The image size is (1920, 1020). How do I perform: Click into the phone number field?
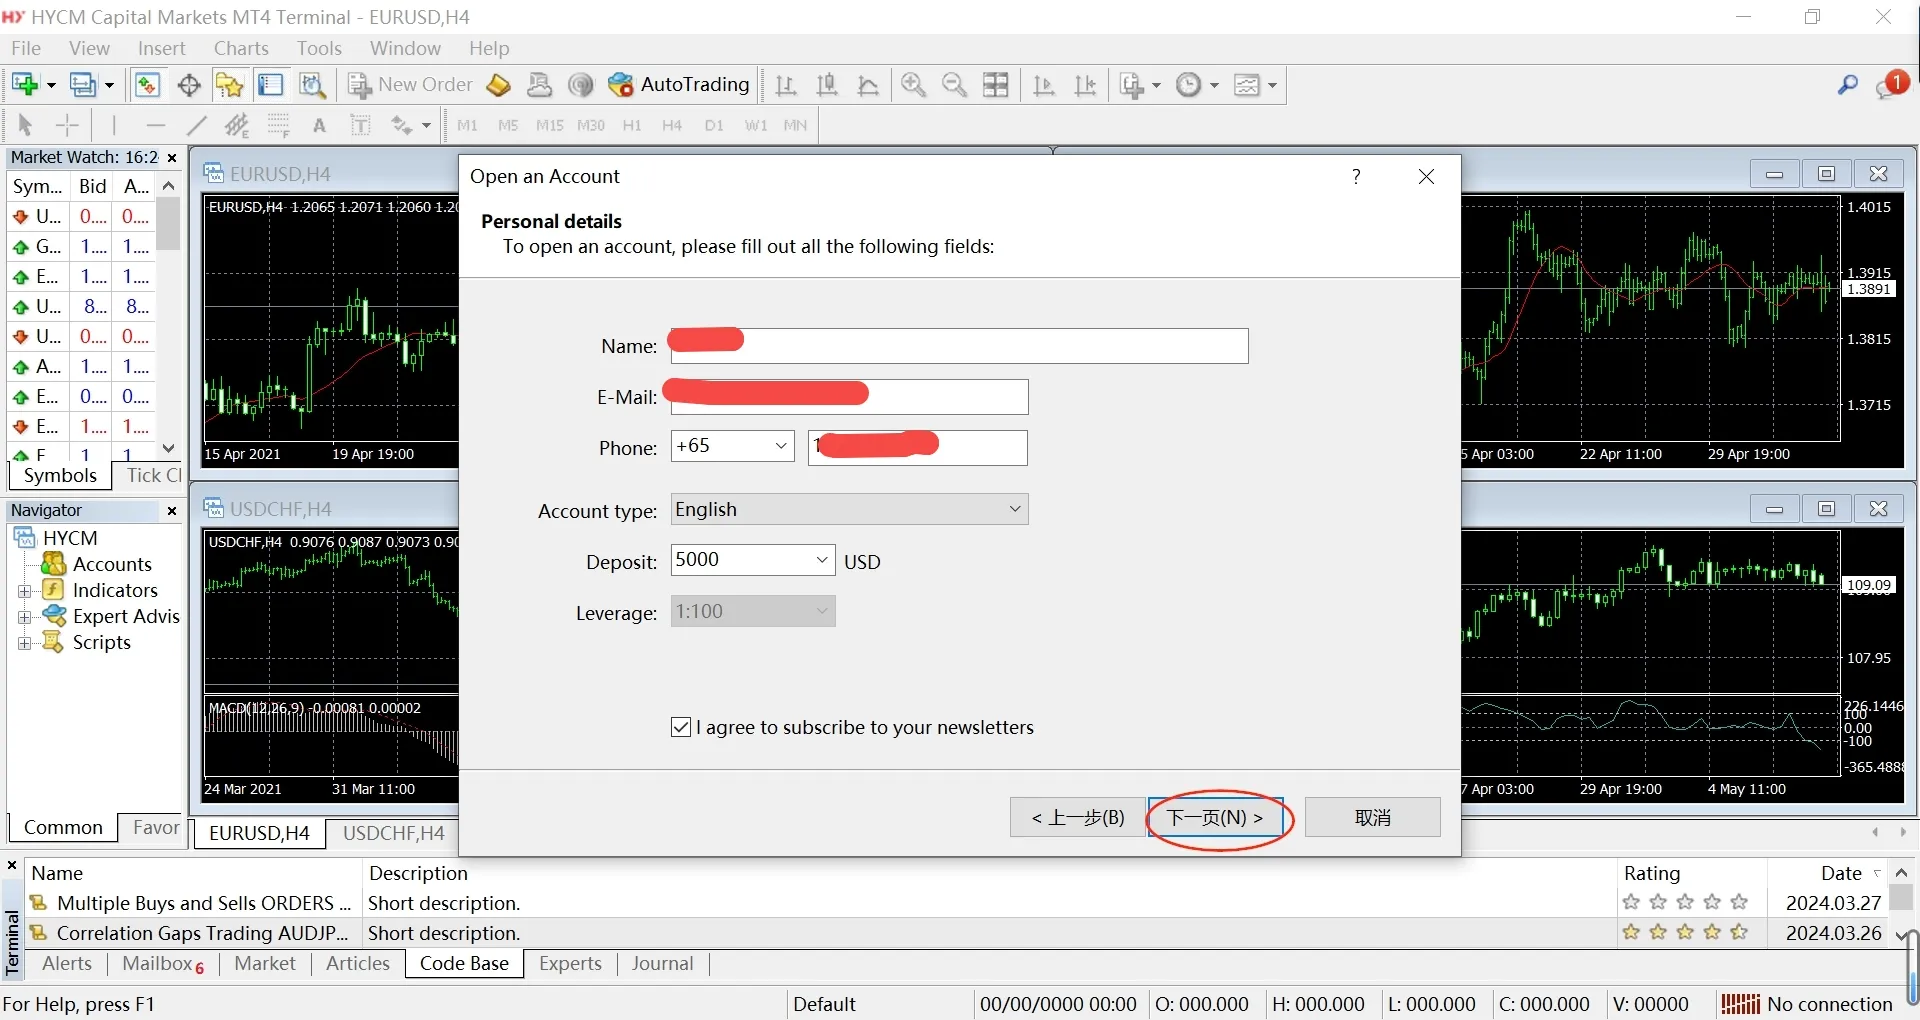[917, 447]
